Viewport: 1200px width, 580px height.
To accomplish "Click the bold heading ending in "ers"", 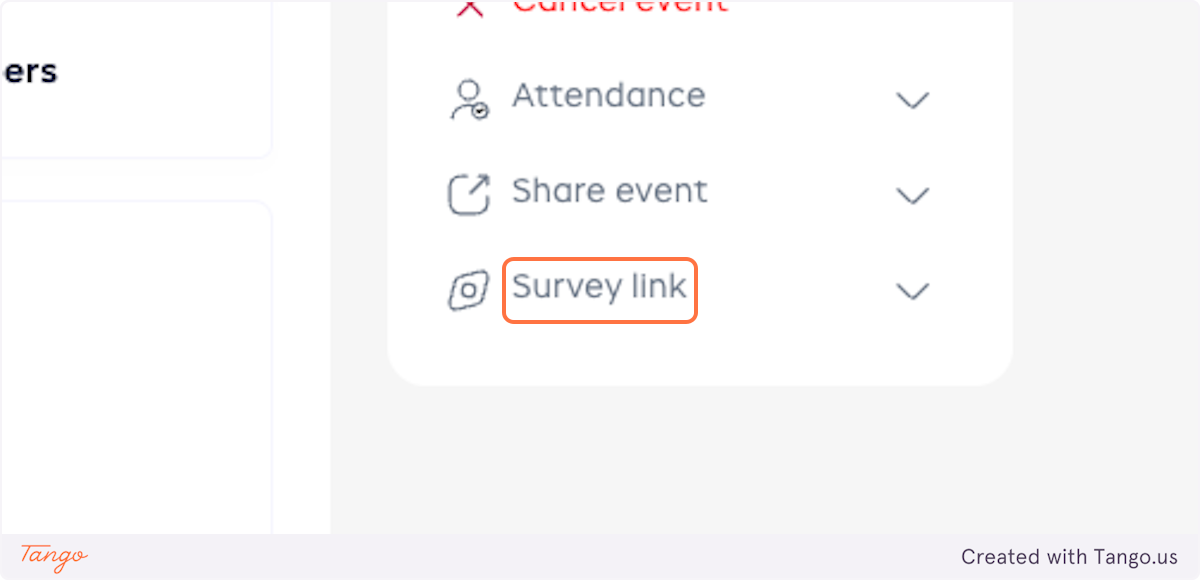I will point(28,72).
